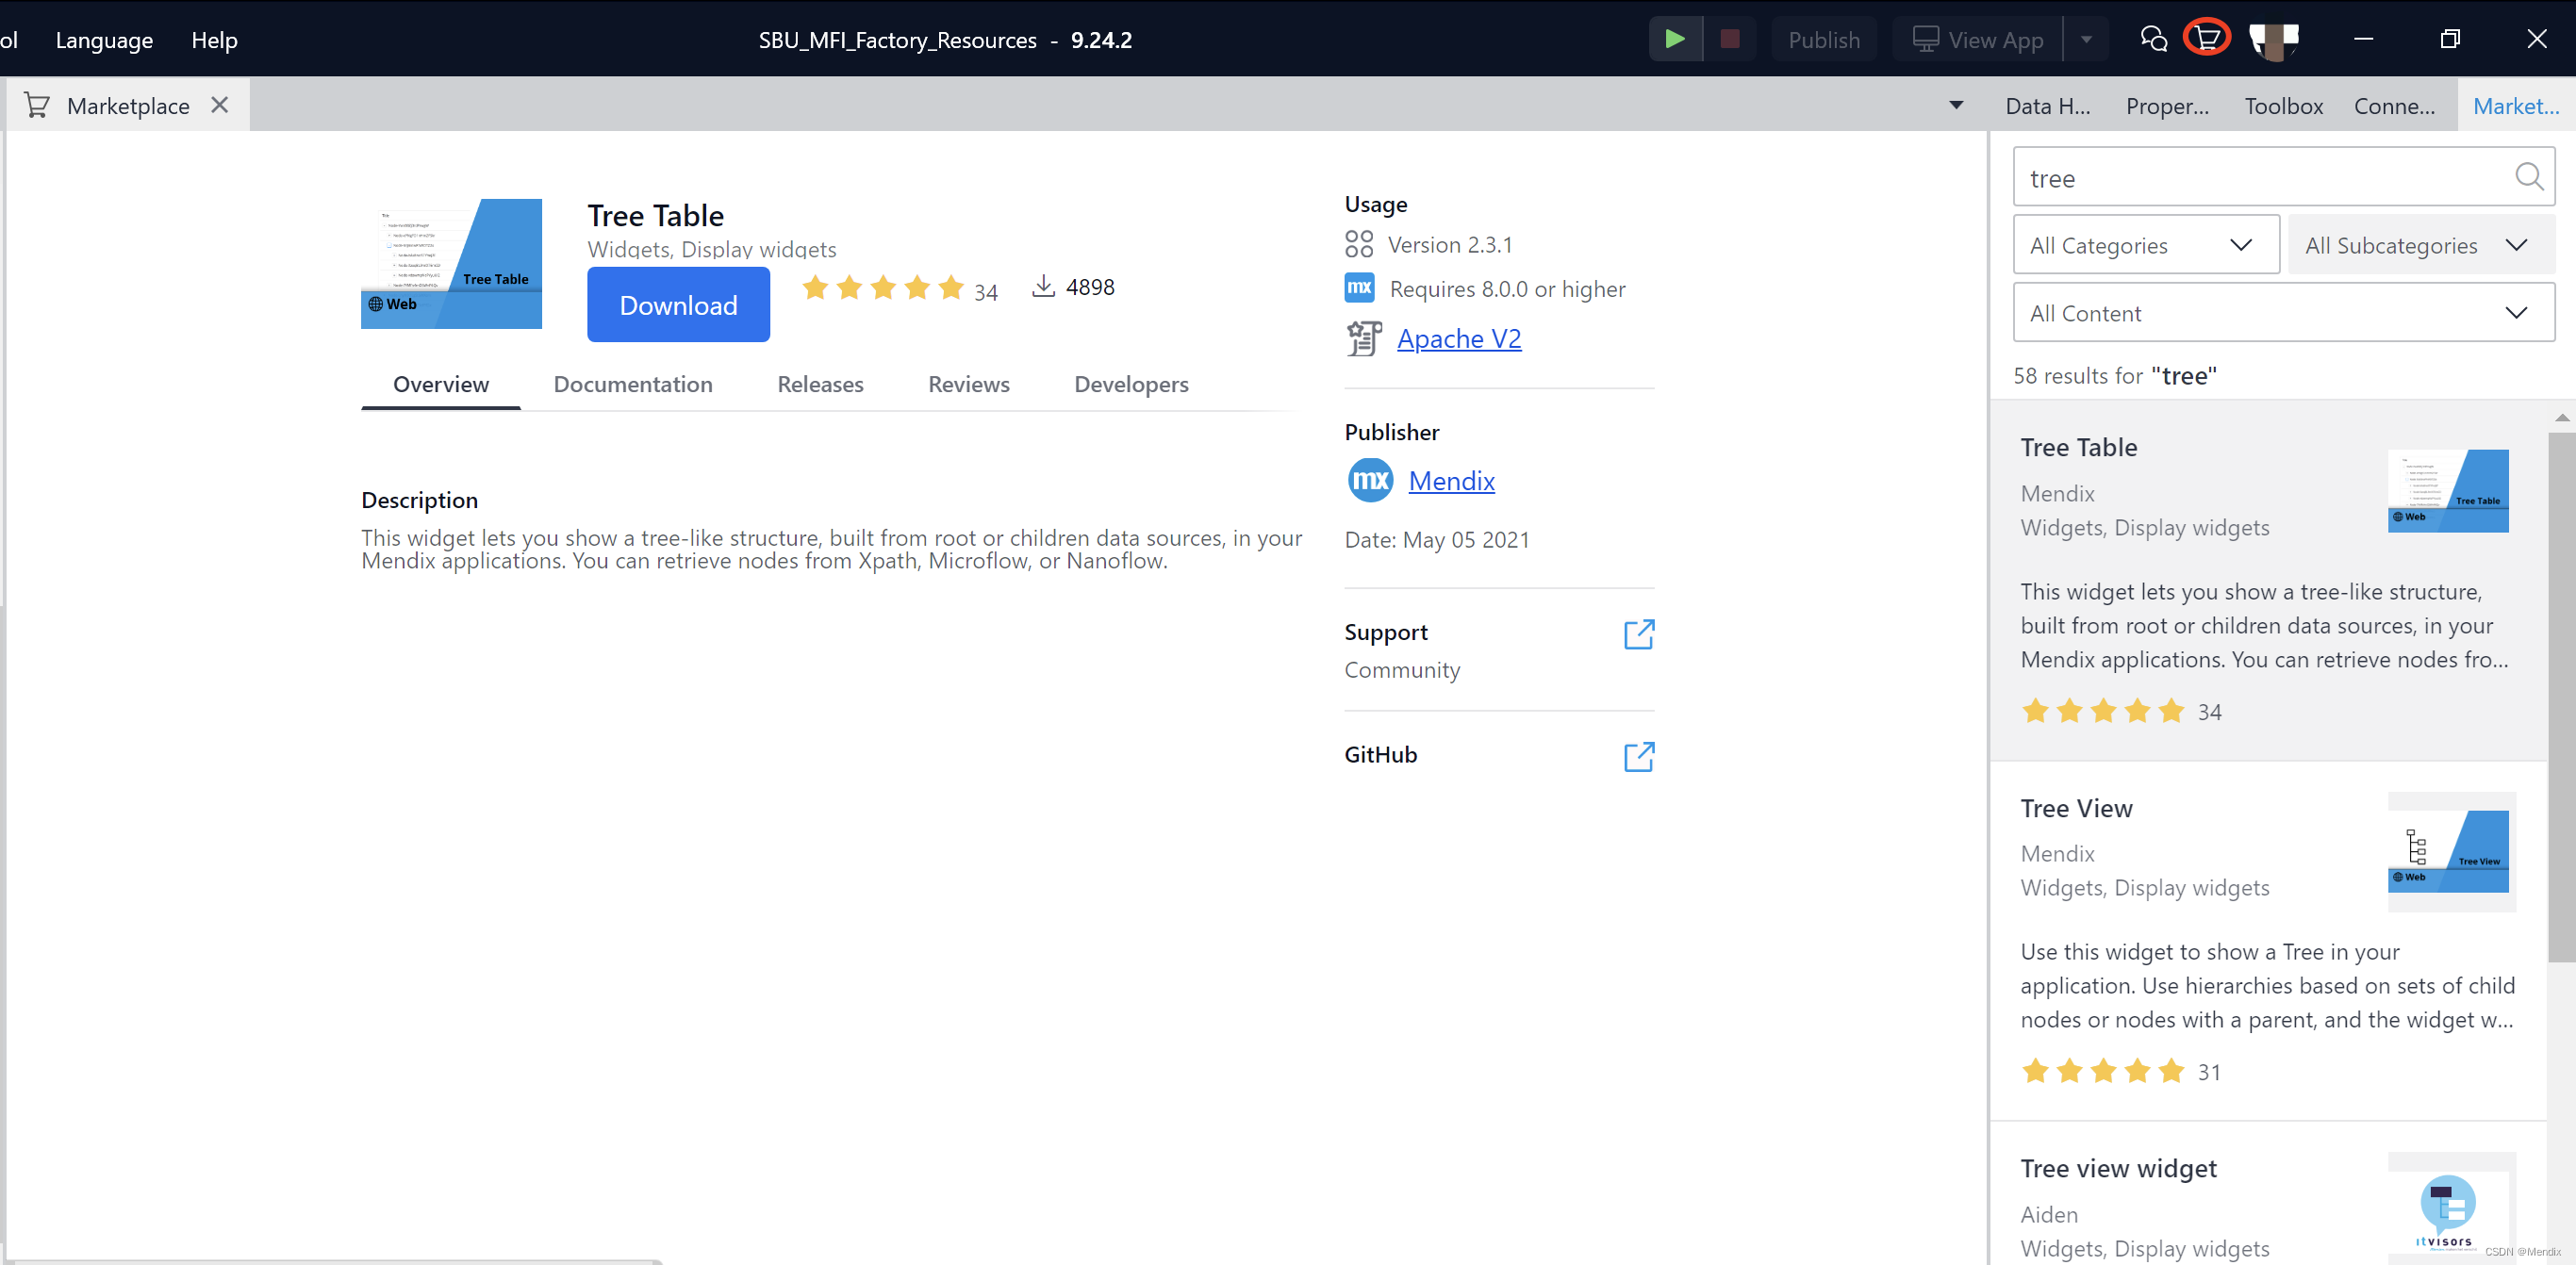Expand the docked panes list arrow
The width and height of the screenshot is (2576, 1265).
tap(1956, 105)
